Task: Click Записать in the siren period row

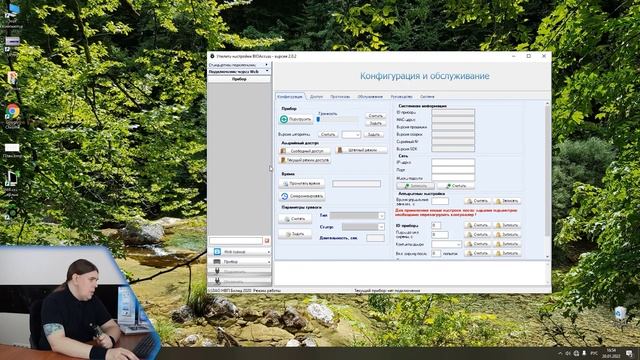Action: tap(507, 235)
